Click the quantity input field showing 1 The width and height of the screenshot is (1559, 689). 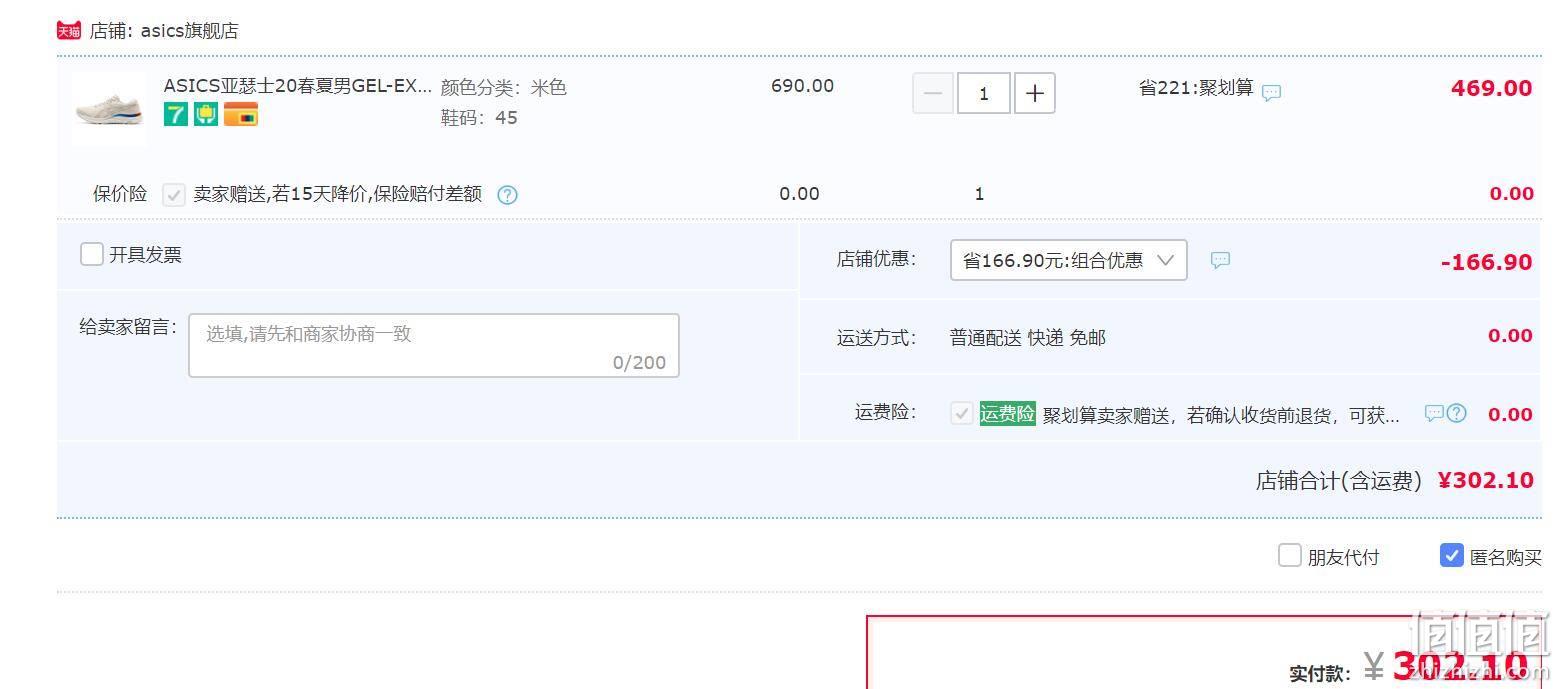pyautogui.click(x=983, y=93)
